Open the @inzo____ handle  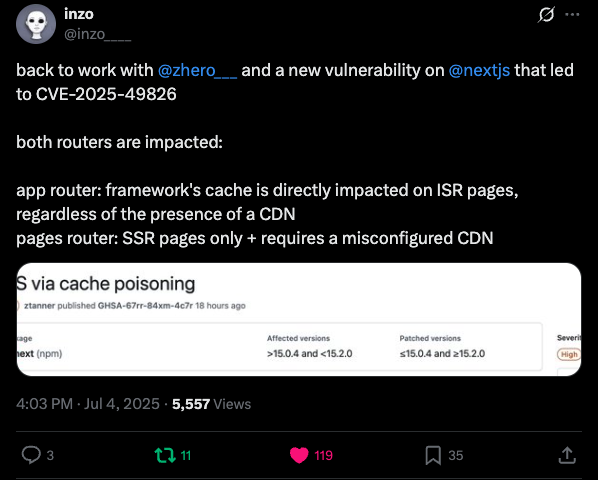(x=98, y=34)
